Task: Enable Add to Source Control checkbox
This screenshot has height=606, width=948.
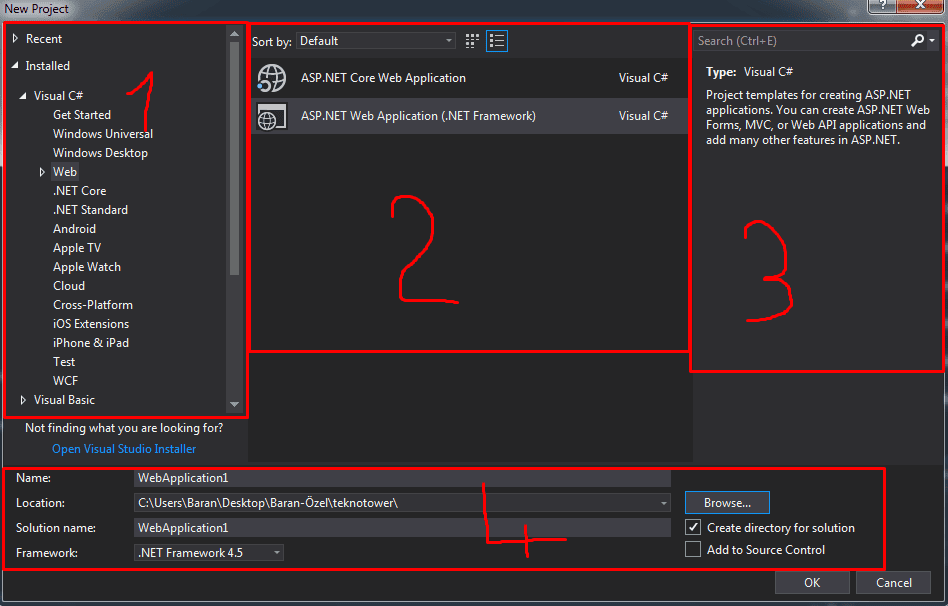Action: pyautogui.click(x=693, y=549)
